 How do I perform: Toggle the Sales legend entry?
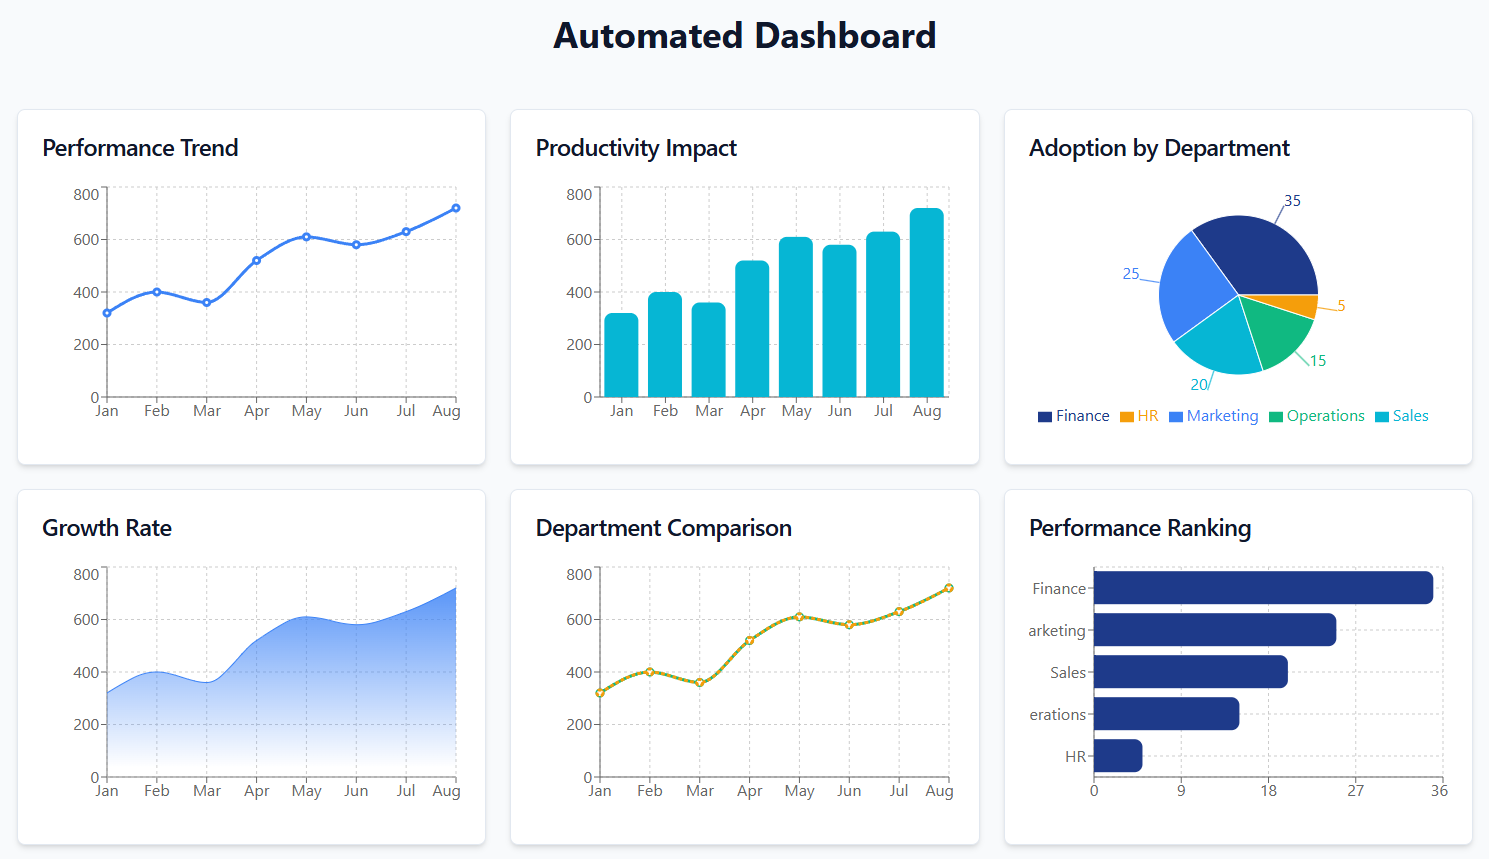click(1401, 416)
